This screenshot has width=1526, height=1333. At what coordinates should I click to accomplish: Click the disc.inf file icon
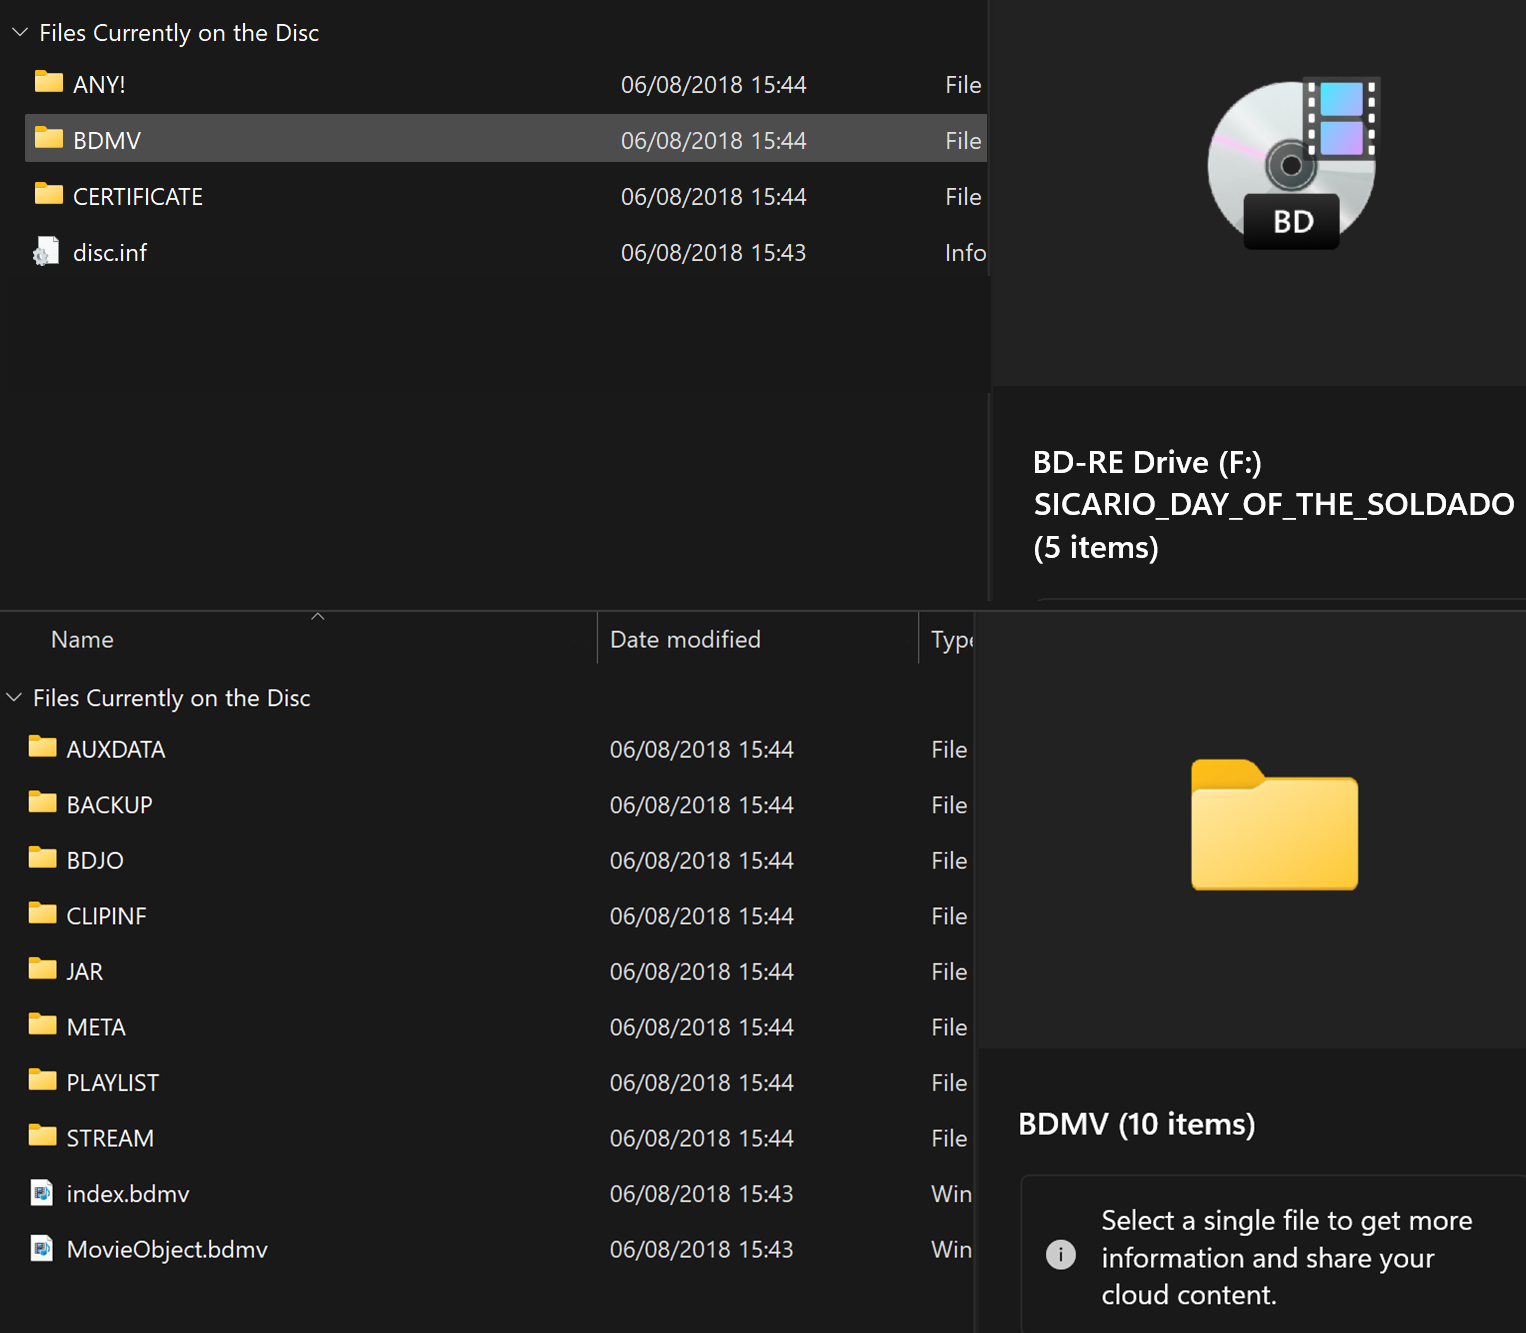[x=46, y=252]
